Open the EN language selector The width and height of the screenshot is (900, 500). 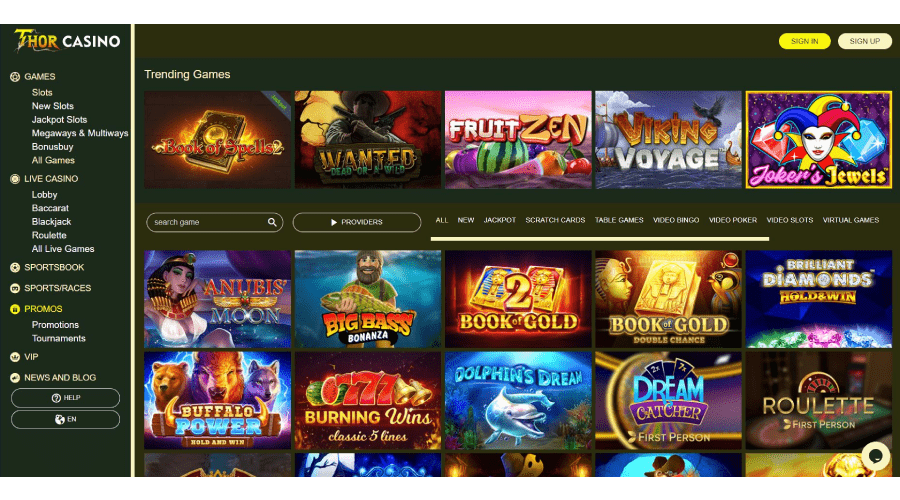tap(65, 419)
